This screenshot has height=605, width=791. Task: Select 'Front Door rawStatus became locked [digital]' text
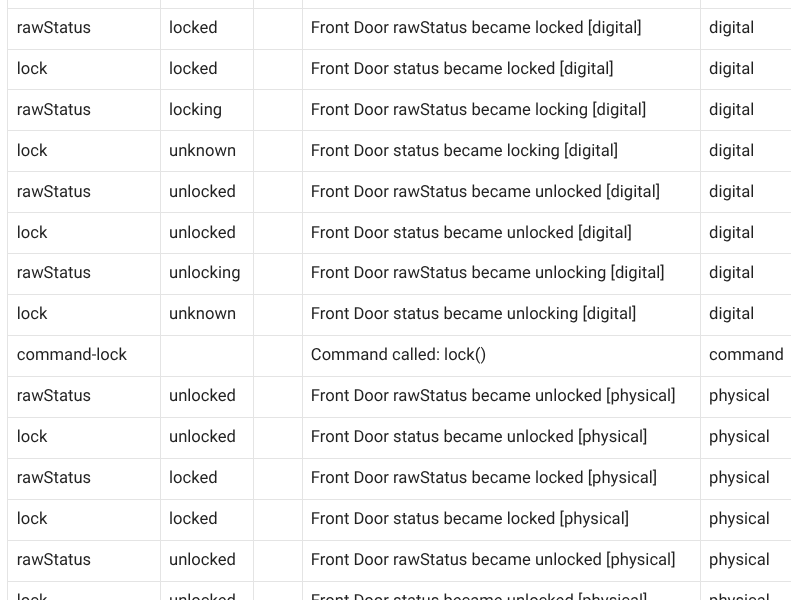point(476,27)
